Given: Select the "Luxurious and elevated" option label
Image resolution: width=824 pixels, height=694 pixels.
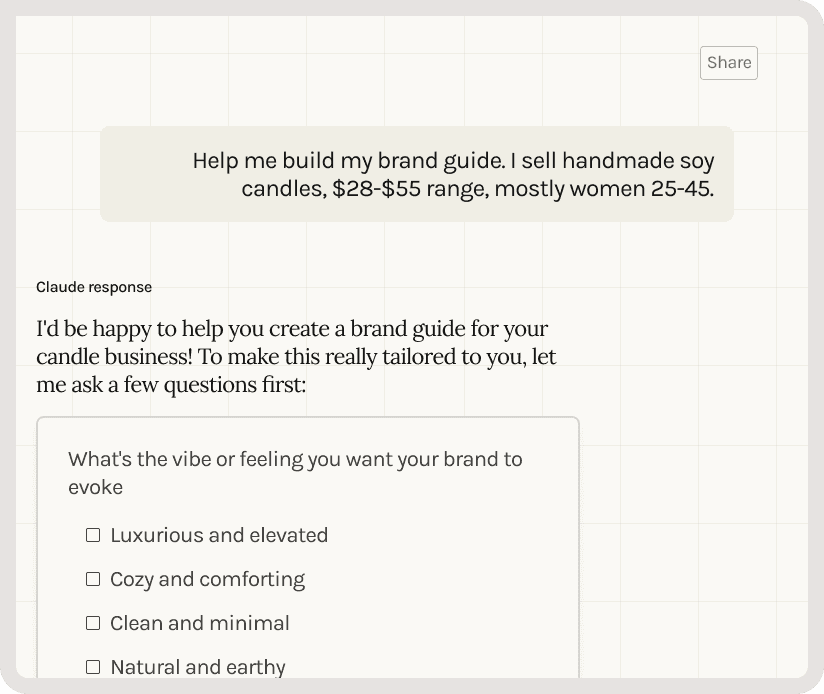Looking at the screenshot, I should tap(219, 535).
